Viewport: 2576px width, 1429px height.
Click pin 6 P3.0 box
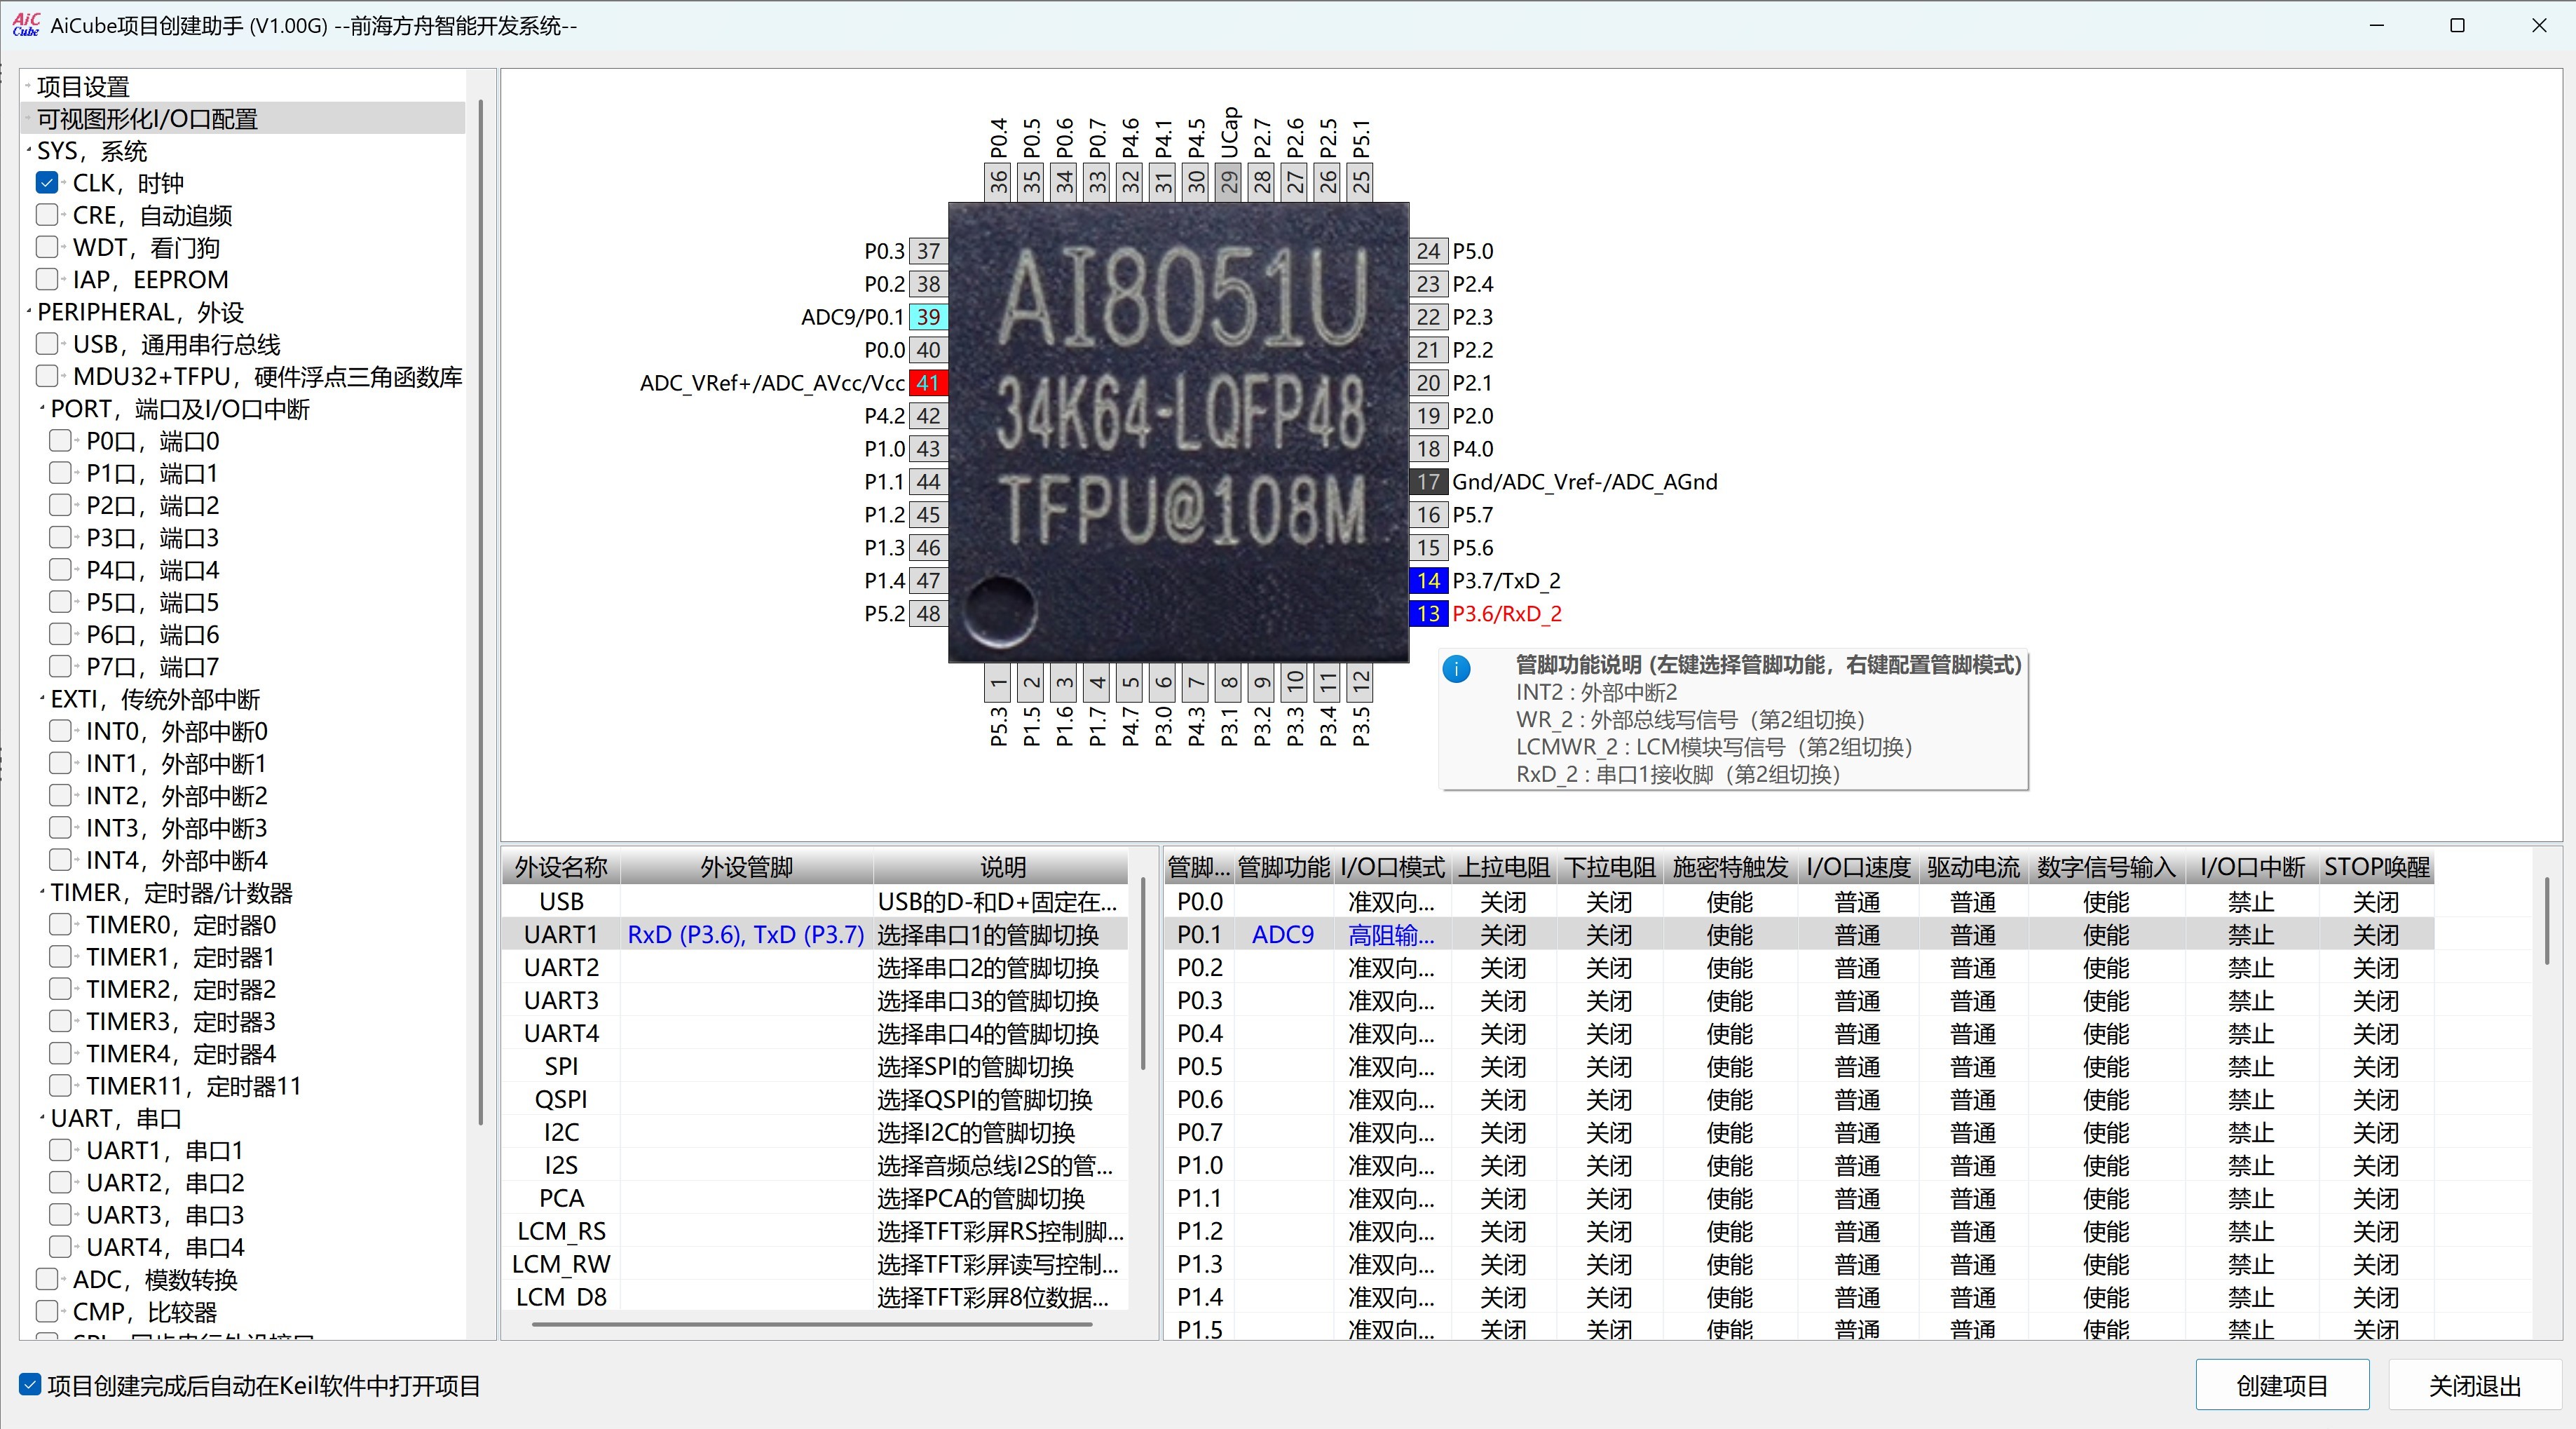1163,684
